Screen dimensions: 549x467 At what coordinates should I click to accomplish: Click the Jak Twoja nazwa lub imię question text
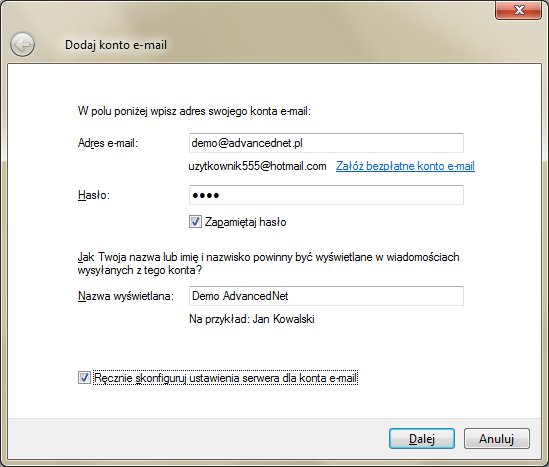pos(269,264)
